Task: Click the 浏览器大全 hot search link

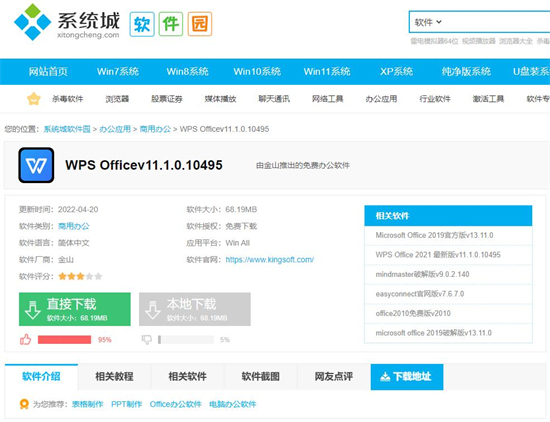Action: click(x=516, y=41)
